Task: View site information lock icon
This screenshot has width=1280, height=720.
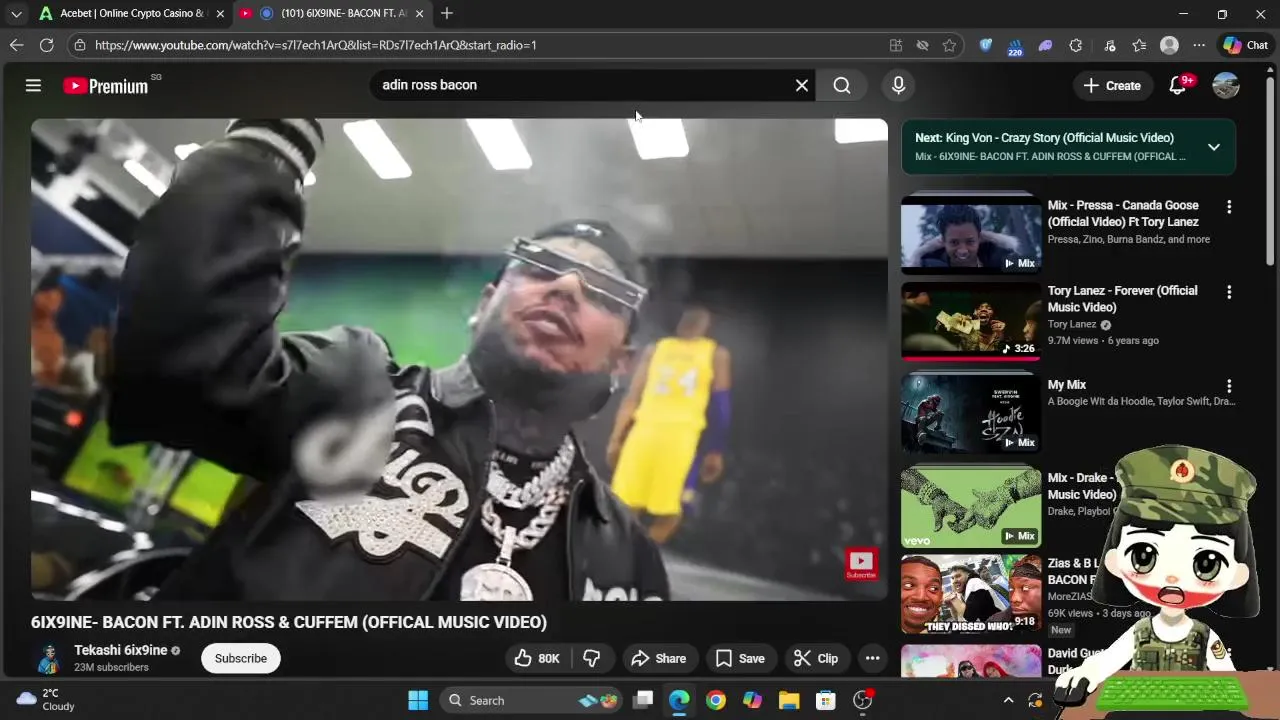Action: point(80,45)
